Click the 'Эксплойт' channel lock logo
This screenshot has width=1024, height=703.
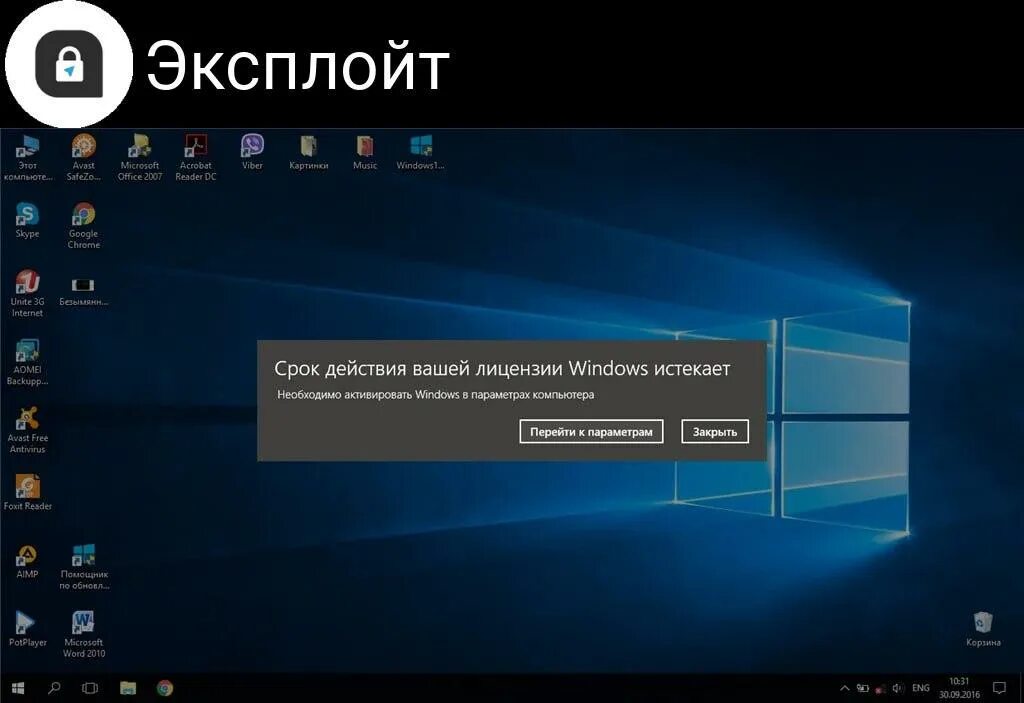point(69,64)
